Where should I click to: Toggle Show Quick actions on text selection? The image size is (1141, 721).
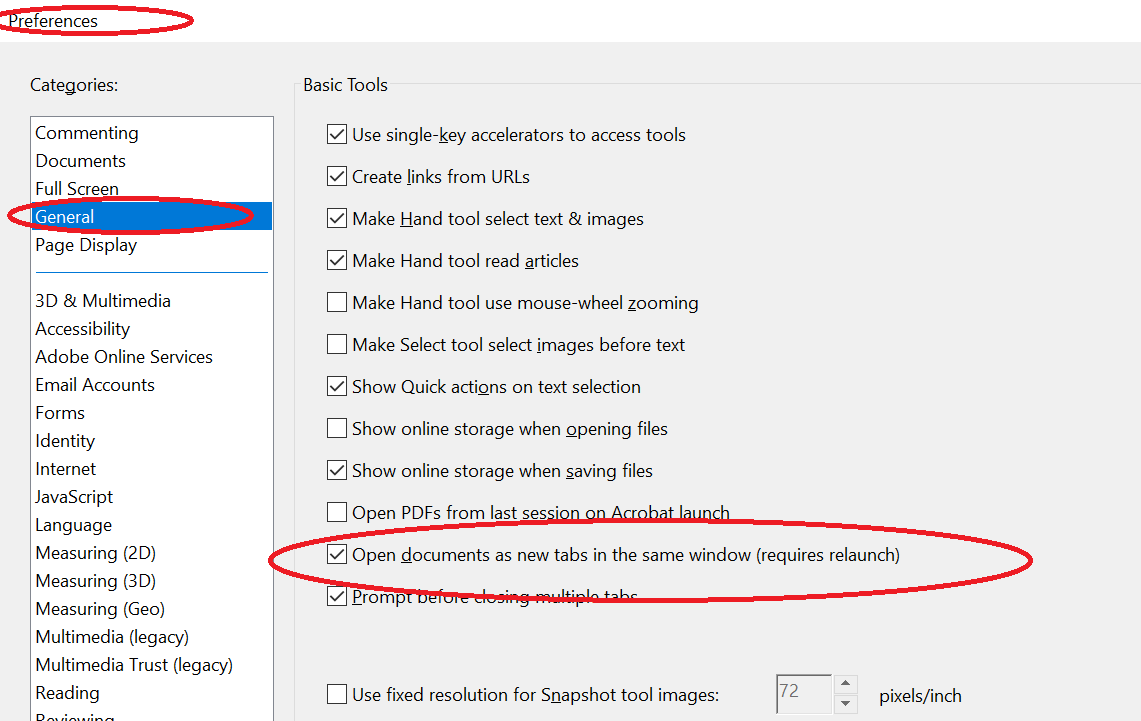337,386
